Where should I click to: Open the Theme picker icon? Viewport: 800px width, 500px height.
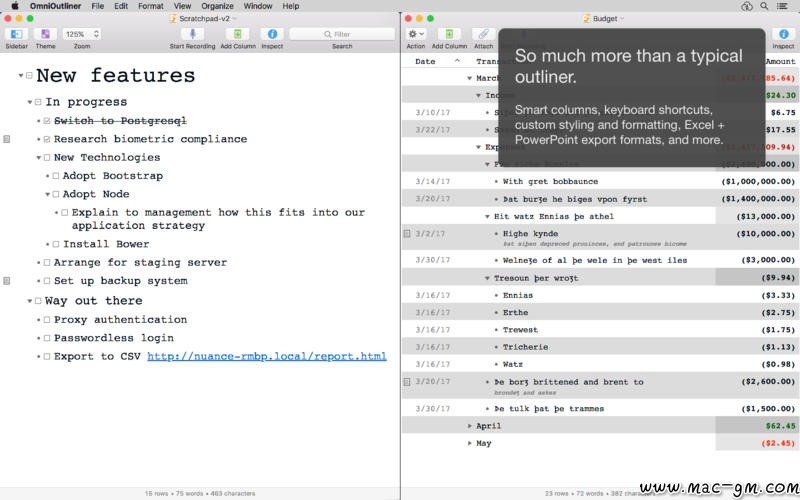pos(45,34)
